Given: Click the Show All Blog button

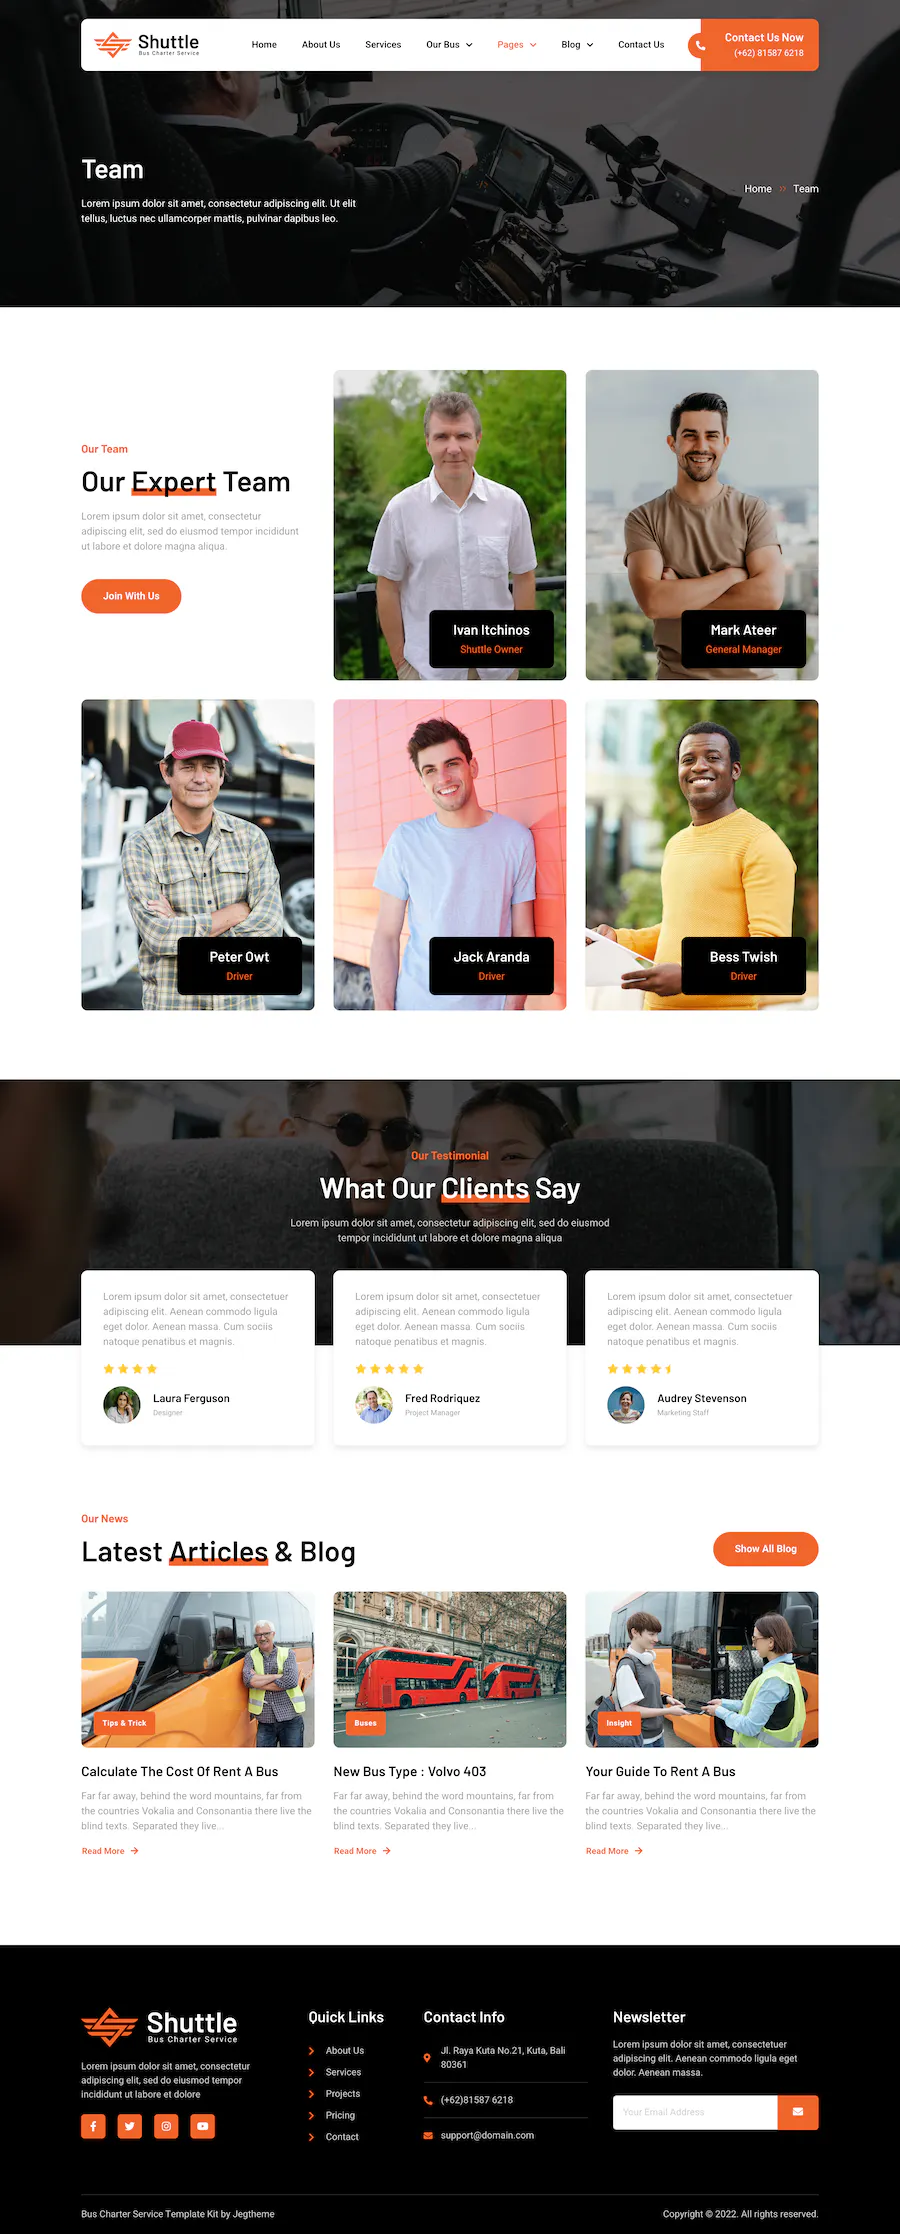Looking at the screenshot, I should click(766, 1549).
